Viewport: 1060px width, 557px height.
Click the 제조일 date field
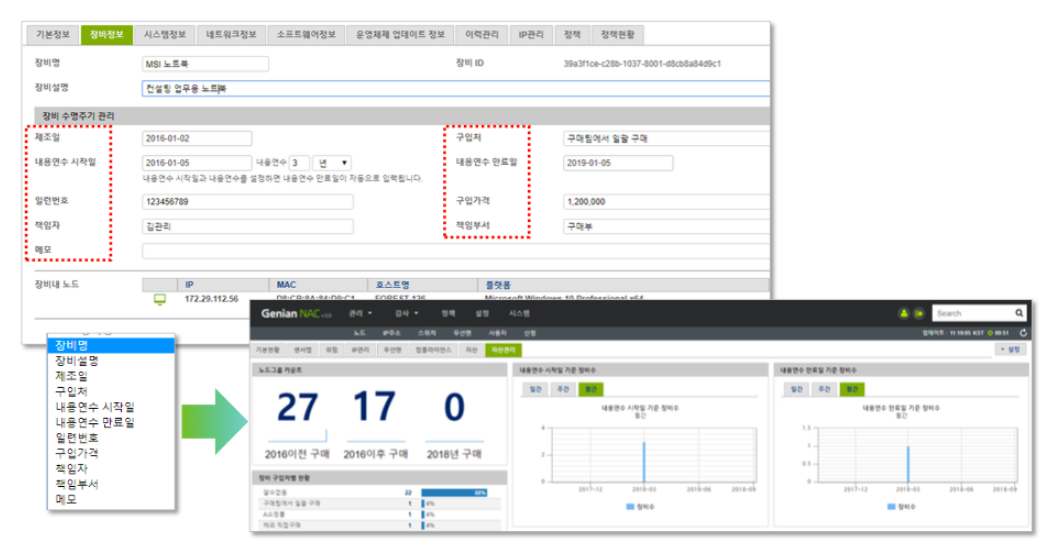[x=197, y=138]
